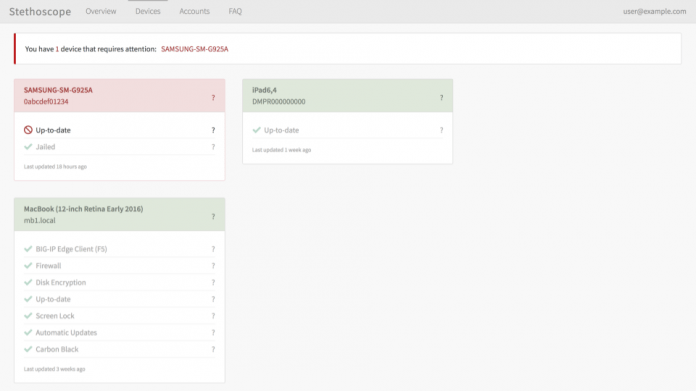The width and height of the screenshot is (696, 391).
Task: Select the Devices navigation tab
Action: tap(148, 11)
